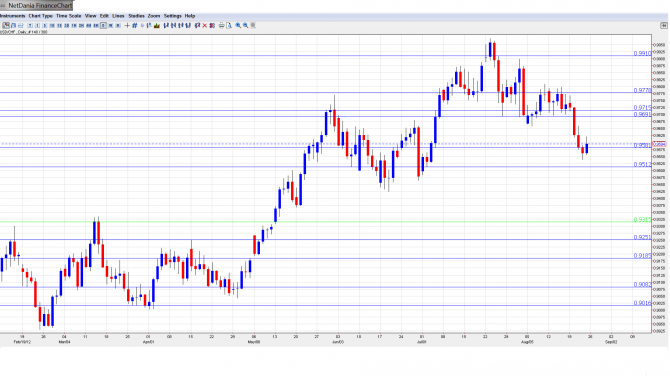Open the studies bar-chart icon
The height and width of the screenshot is (376, 670).
[157, 26]
